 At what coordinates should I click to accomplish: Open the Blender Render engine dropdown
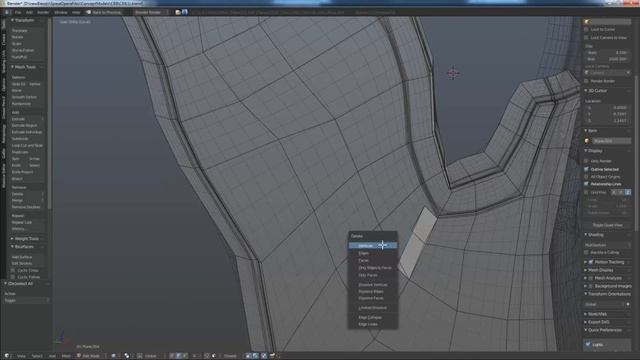[x=151, y=12]
